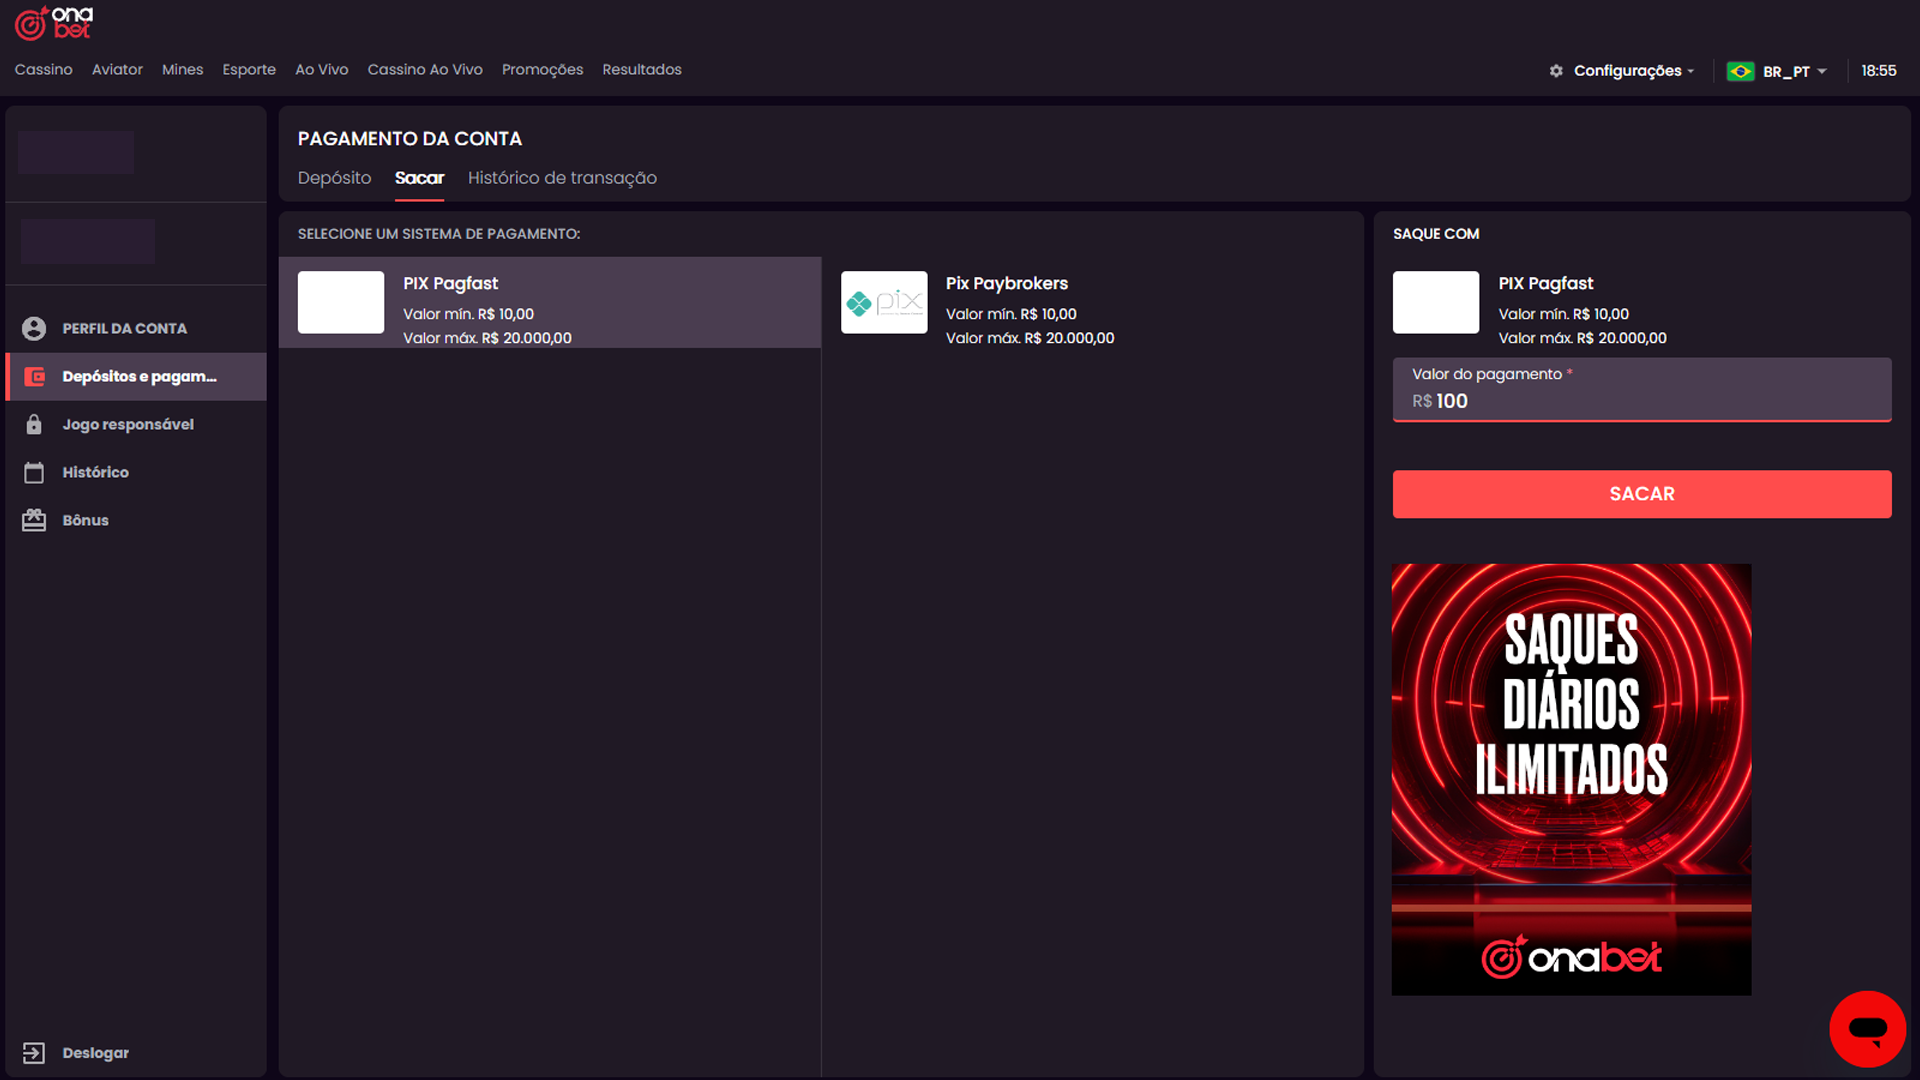Click the Brazil flag icon
Screen dimensions: 1920x1080
click(1740, 72)
